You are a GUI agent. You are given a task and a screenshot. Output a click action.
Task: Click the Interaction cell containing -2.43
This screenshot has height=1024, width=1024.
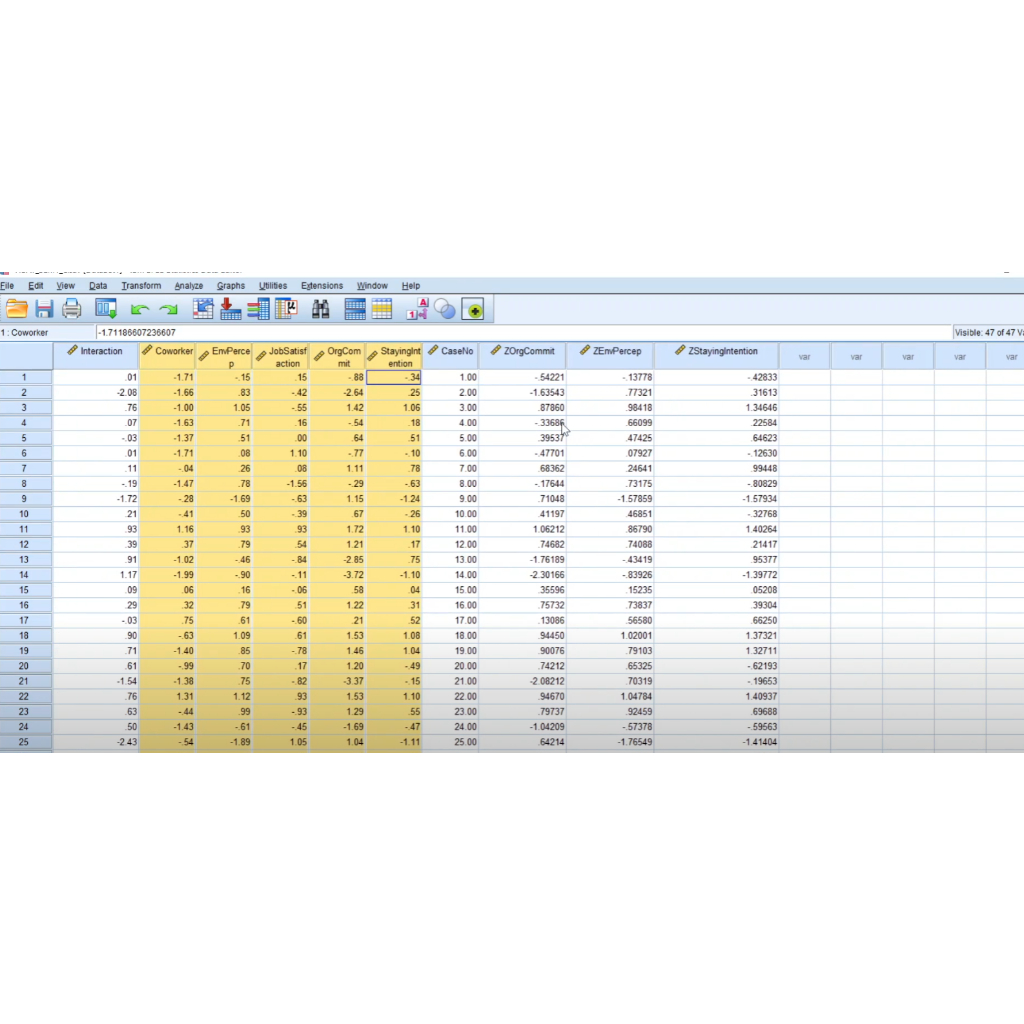pos(96,743)
